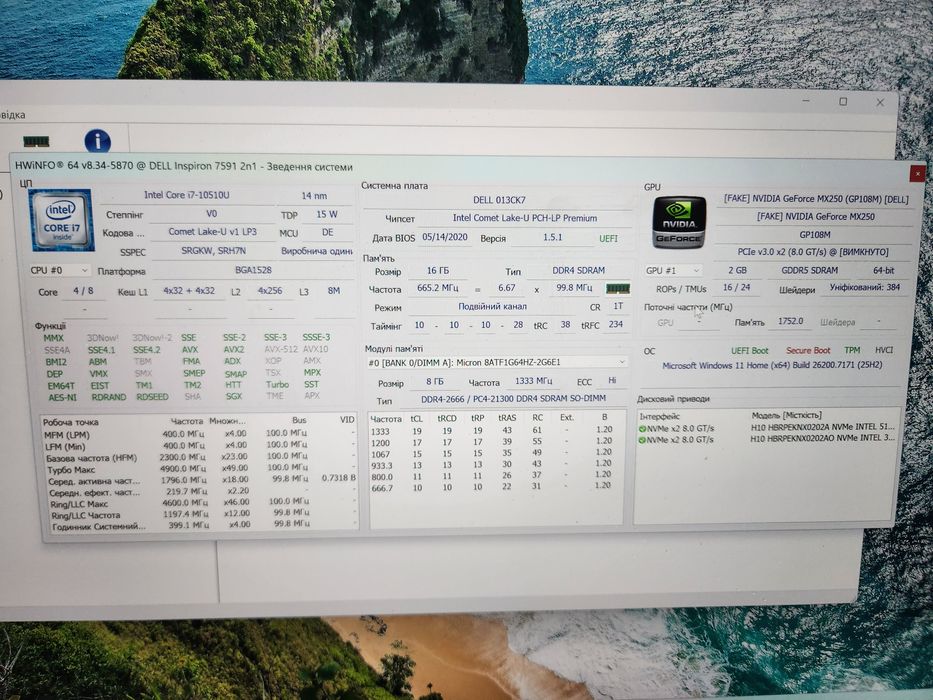The height and width of the screenshot is (700, 933).
Task: Click the memory module icon next to 99.8 МГц
Action: click(x=618, y=289)
